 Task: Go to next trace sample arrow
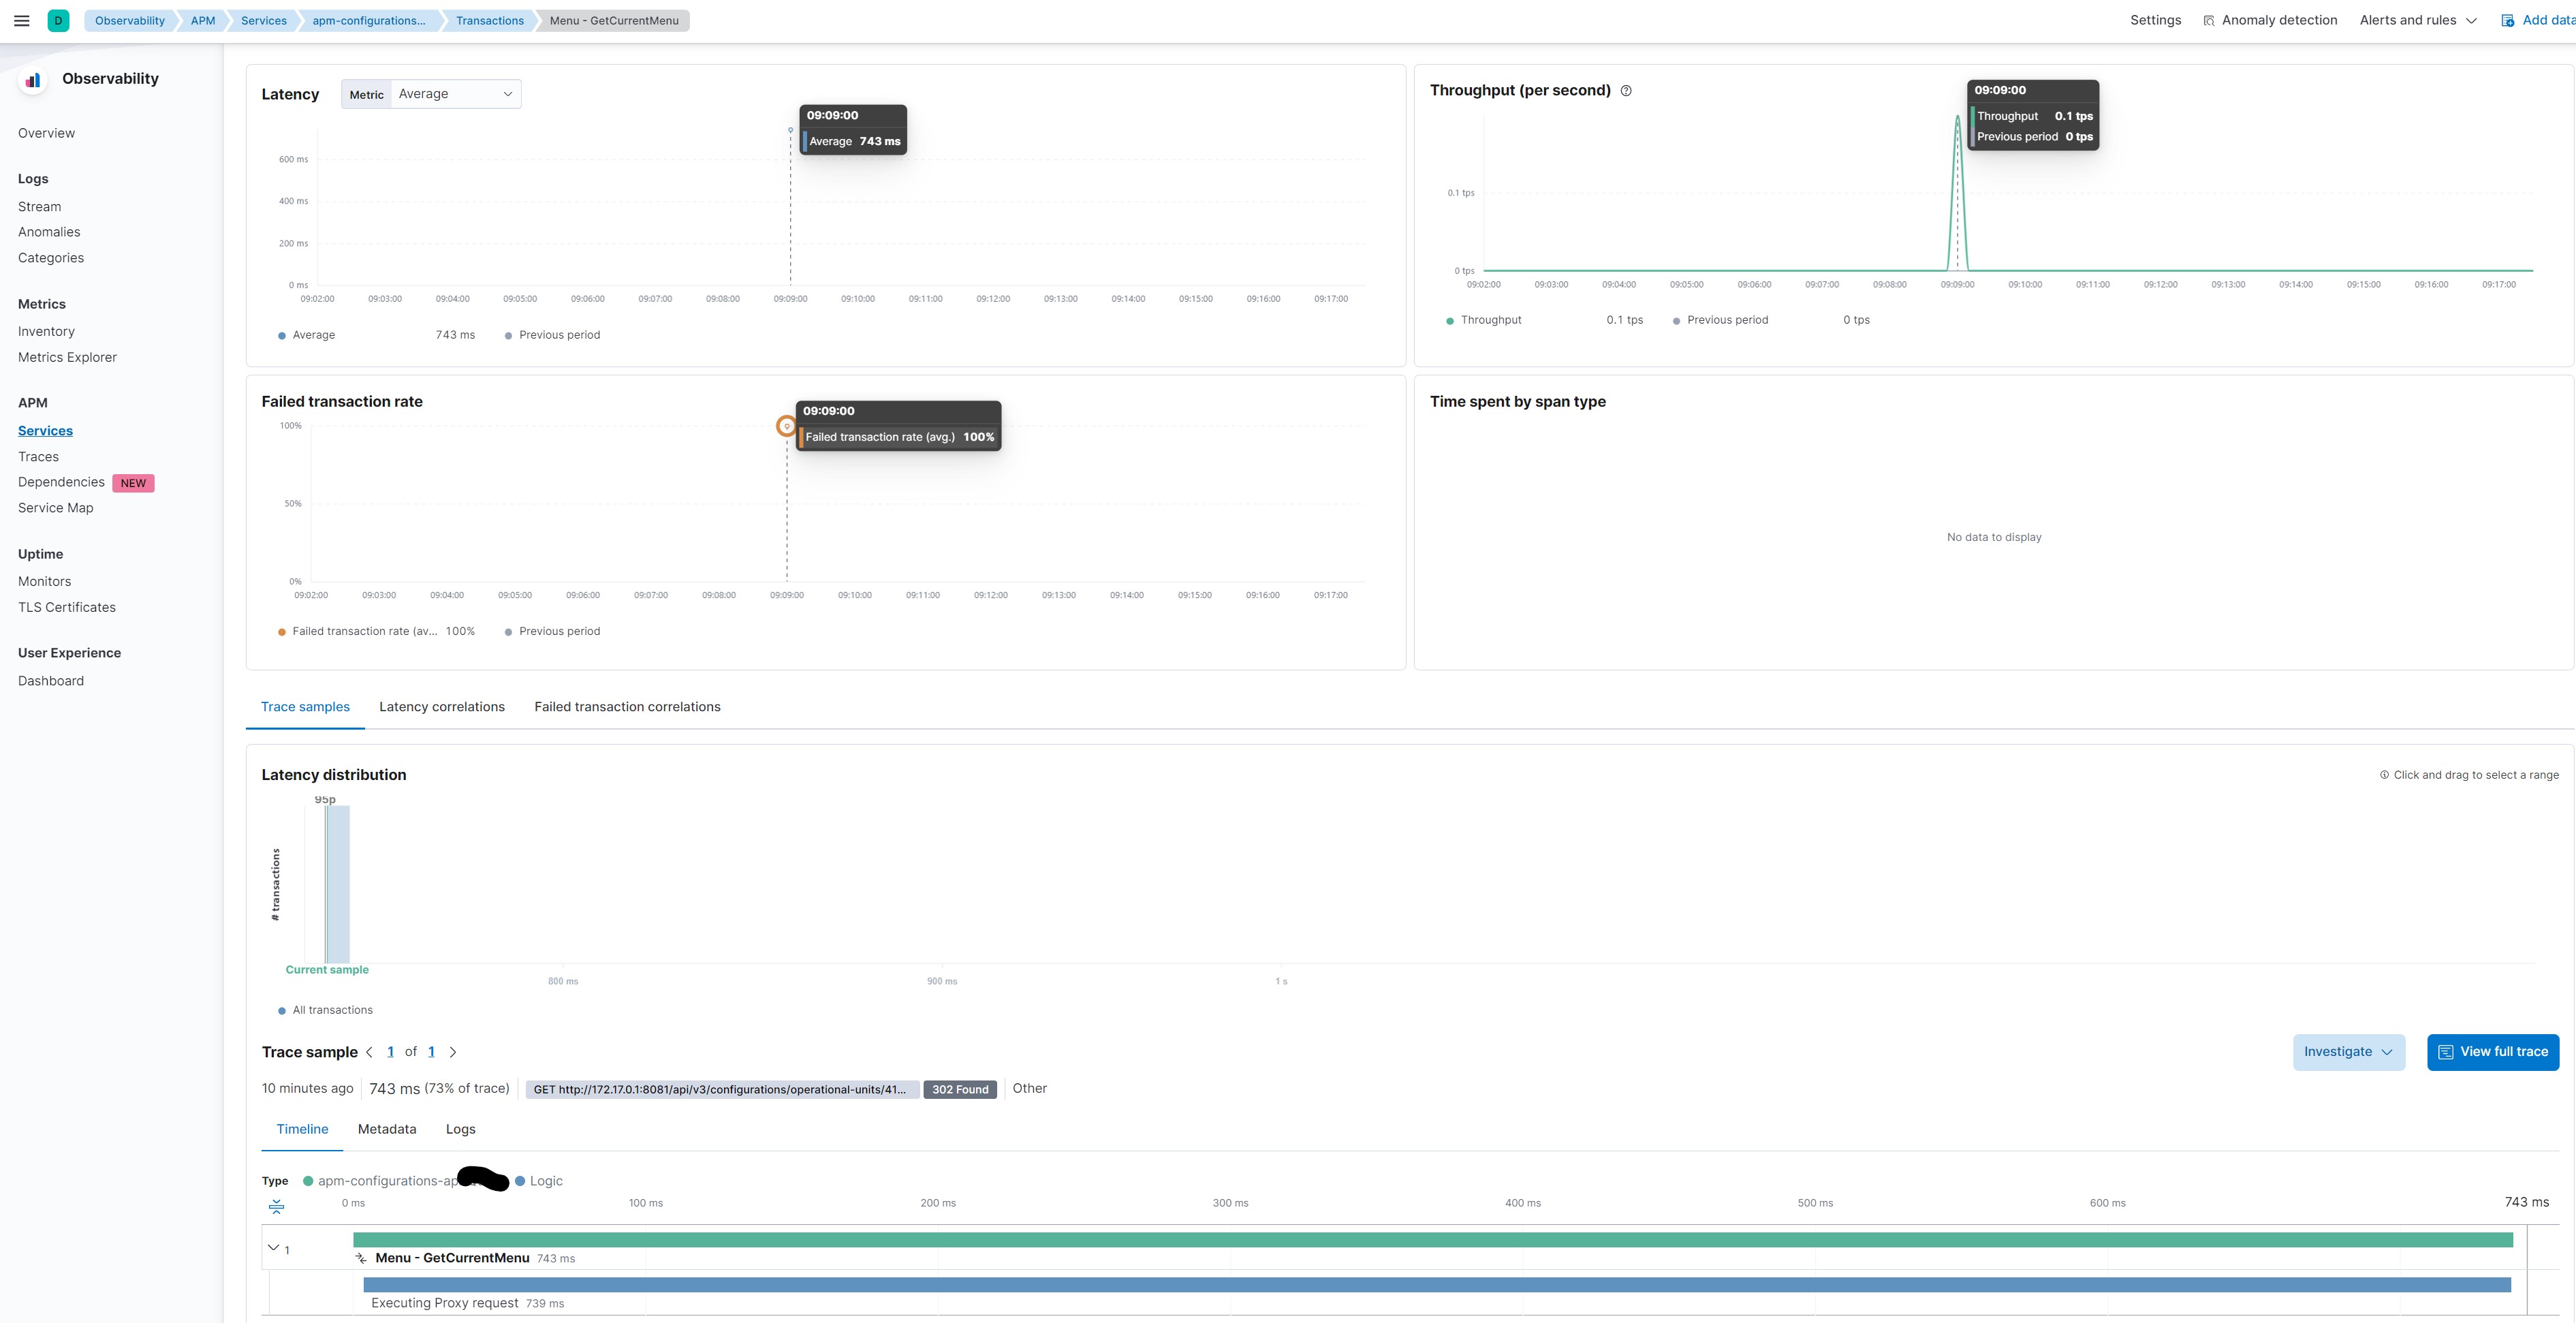pyautogui.click(x=453, y=1052)
